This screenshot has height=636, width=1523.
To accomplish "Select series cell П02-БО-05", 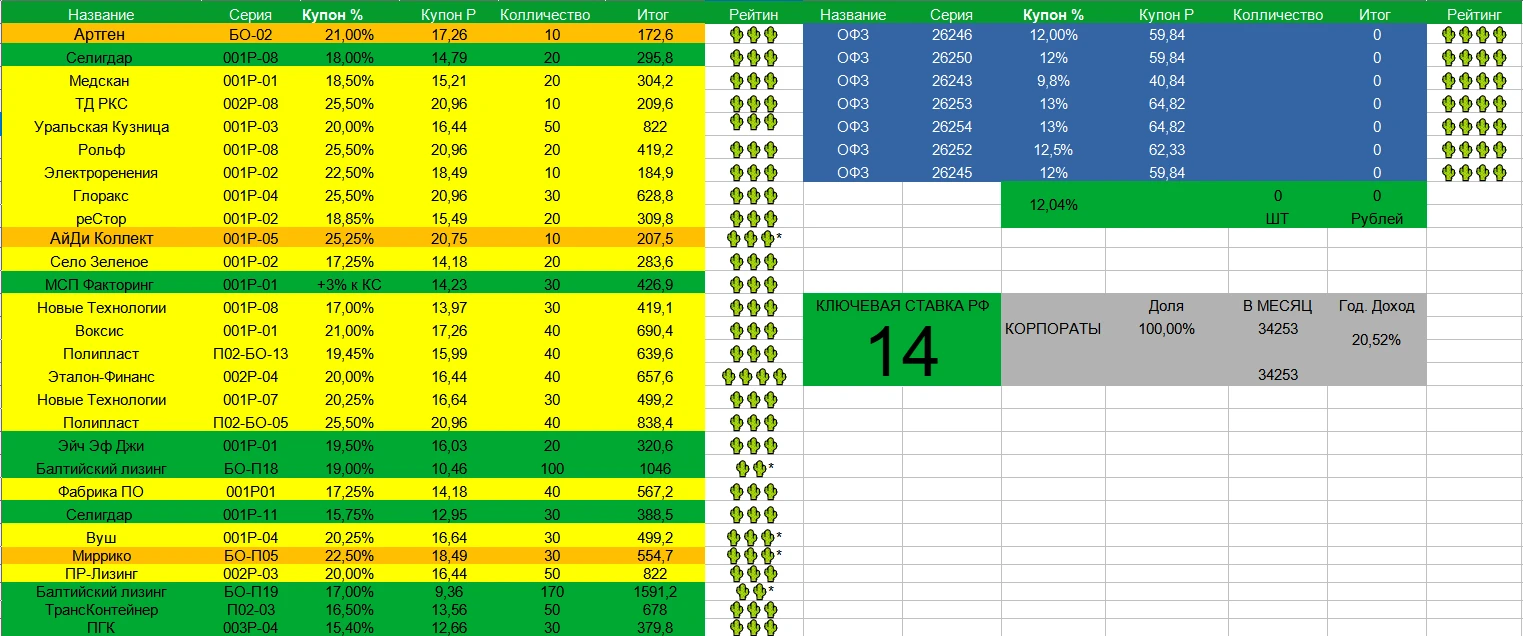I will tap(251, 423).
